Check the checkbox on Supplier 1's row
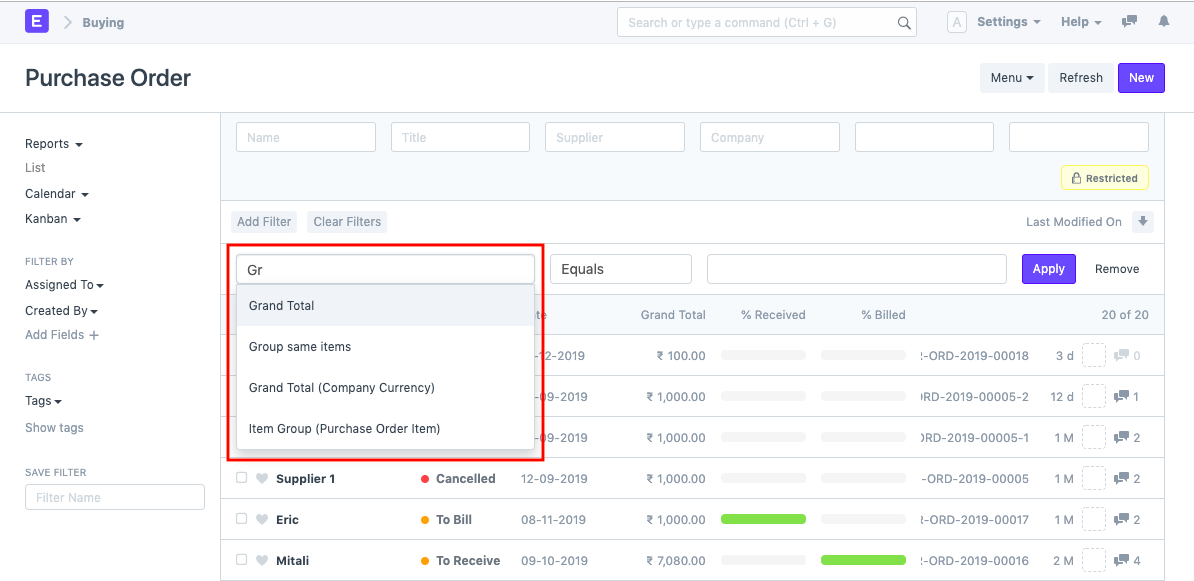The image size is (1194, 581). click(x=241, y=478)
